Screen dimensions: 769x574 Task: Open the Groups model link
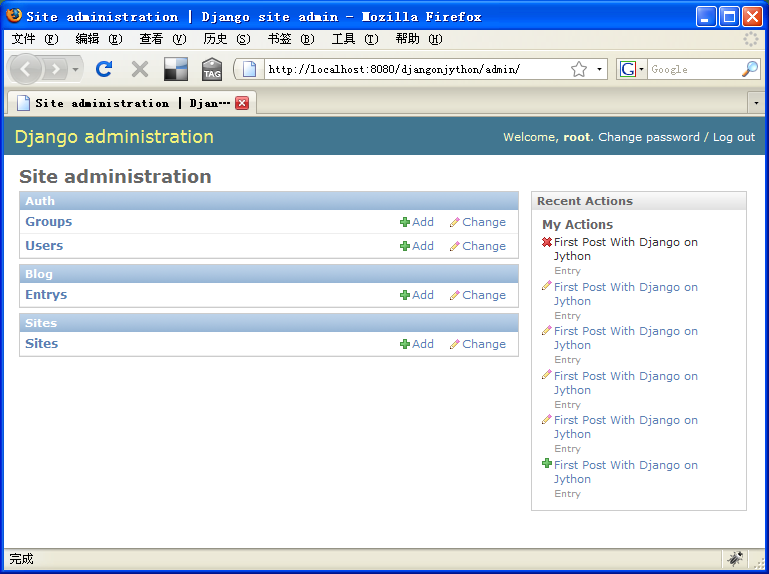click(x=49, y=222)
